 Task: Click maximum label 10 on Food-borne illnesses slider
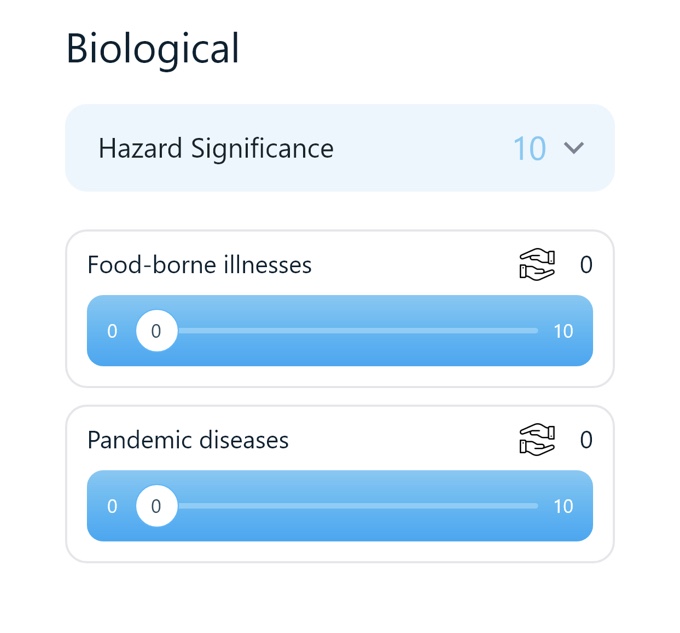[563, 331]
